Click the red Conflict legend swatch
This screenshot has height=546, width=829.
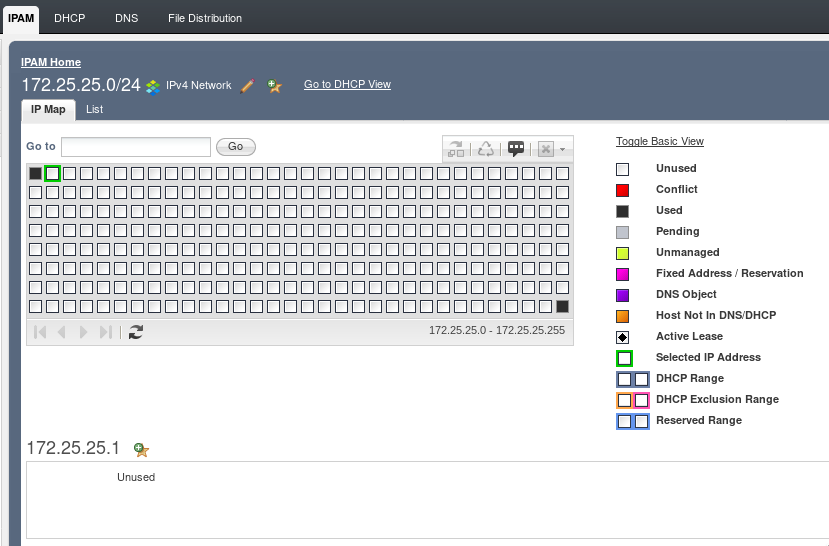click(623, 190)
